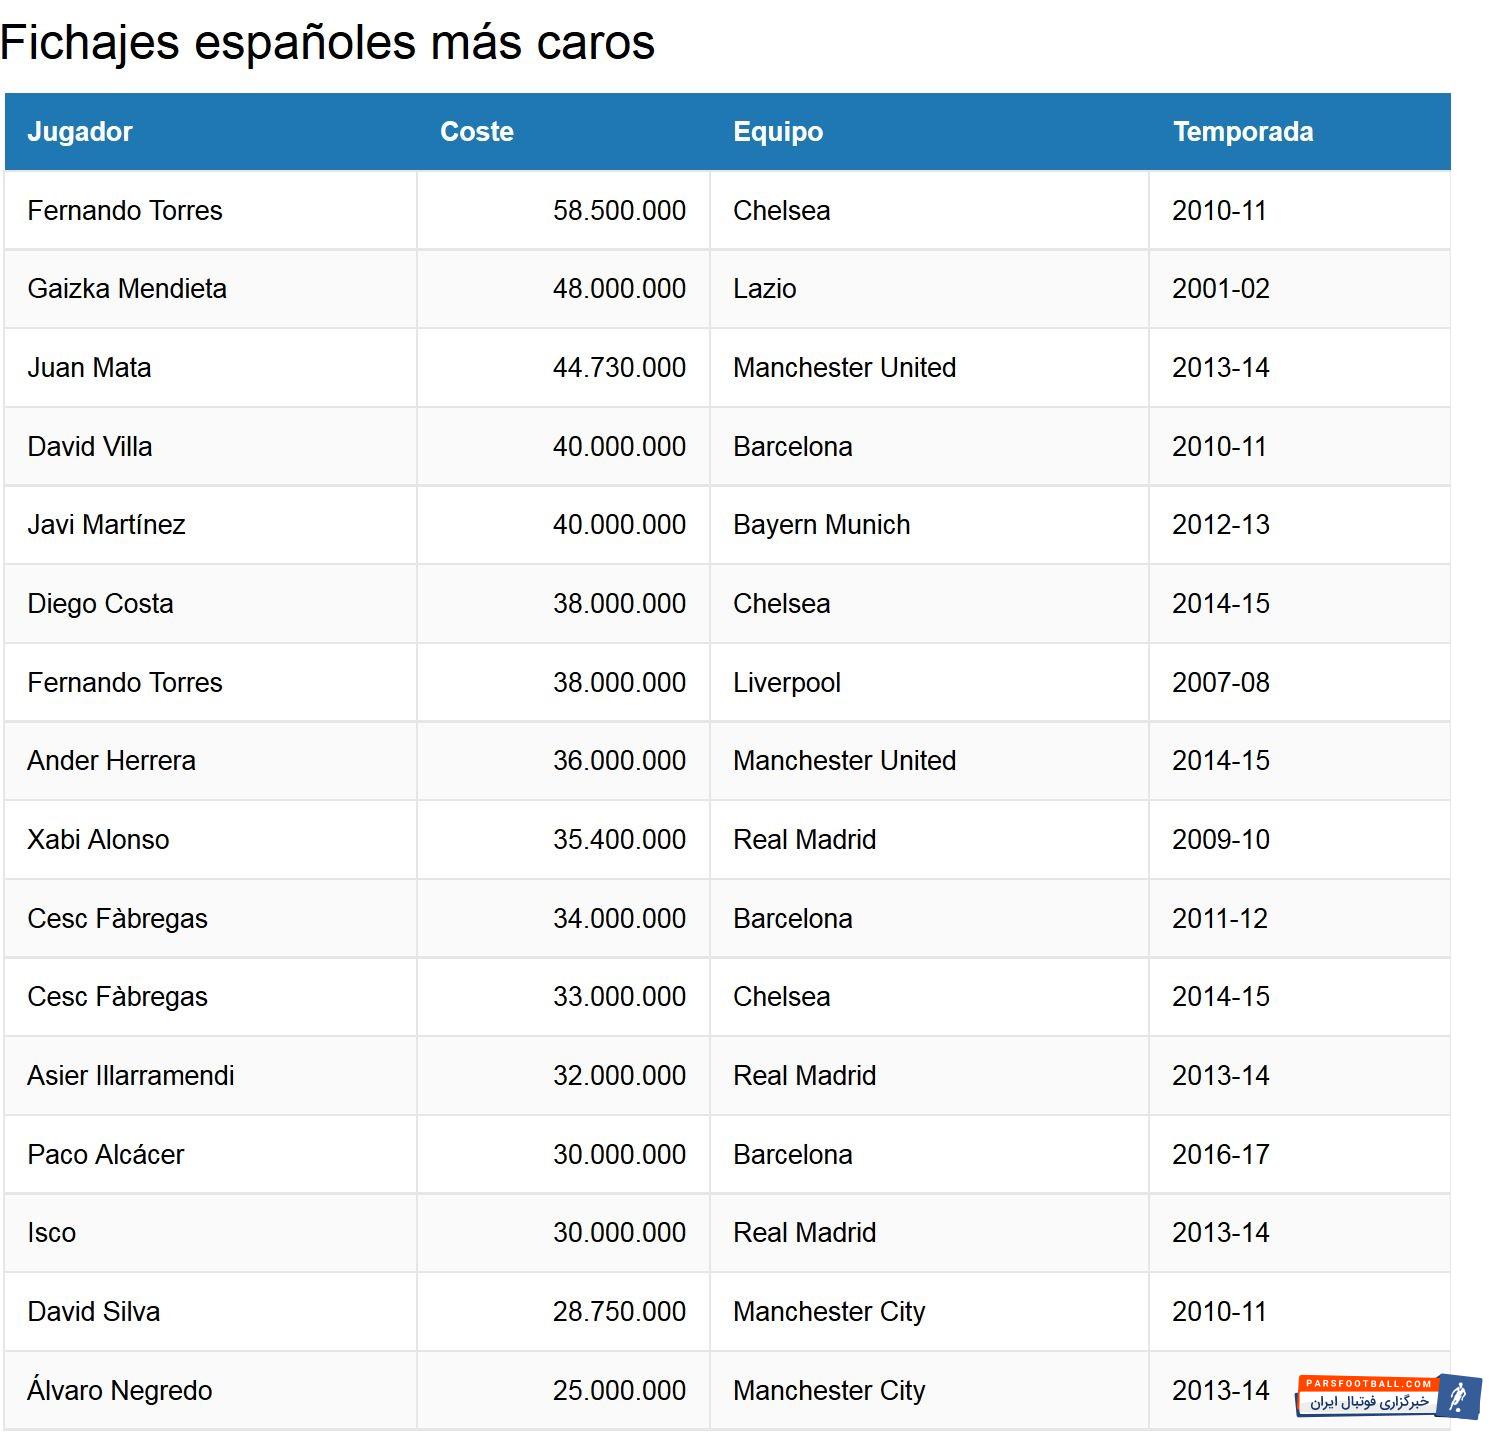Click Álvaro Negredo's name
1498x1436 pixels.
tap(120, 1391)
